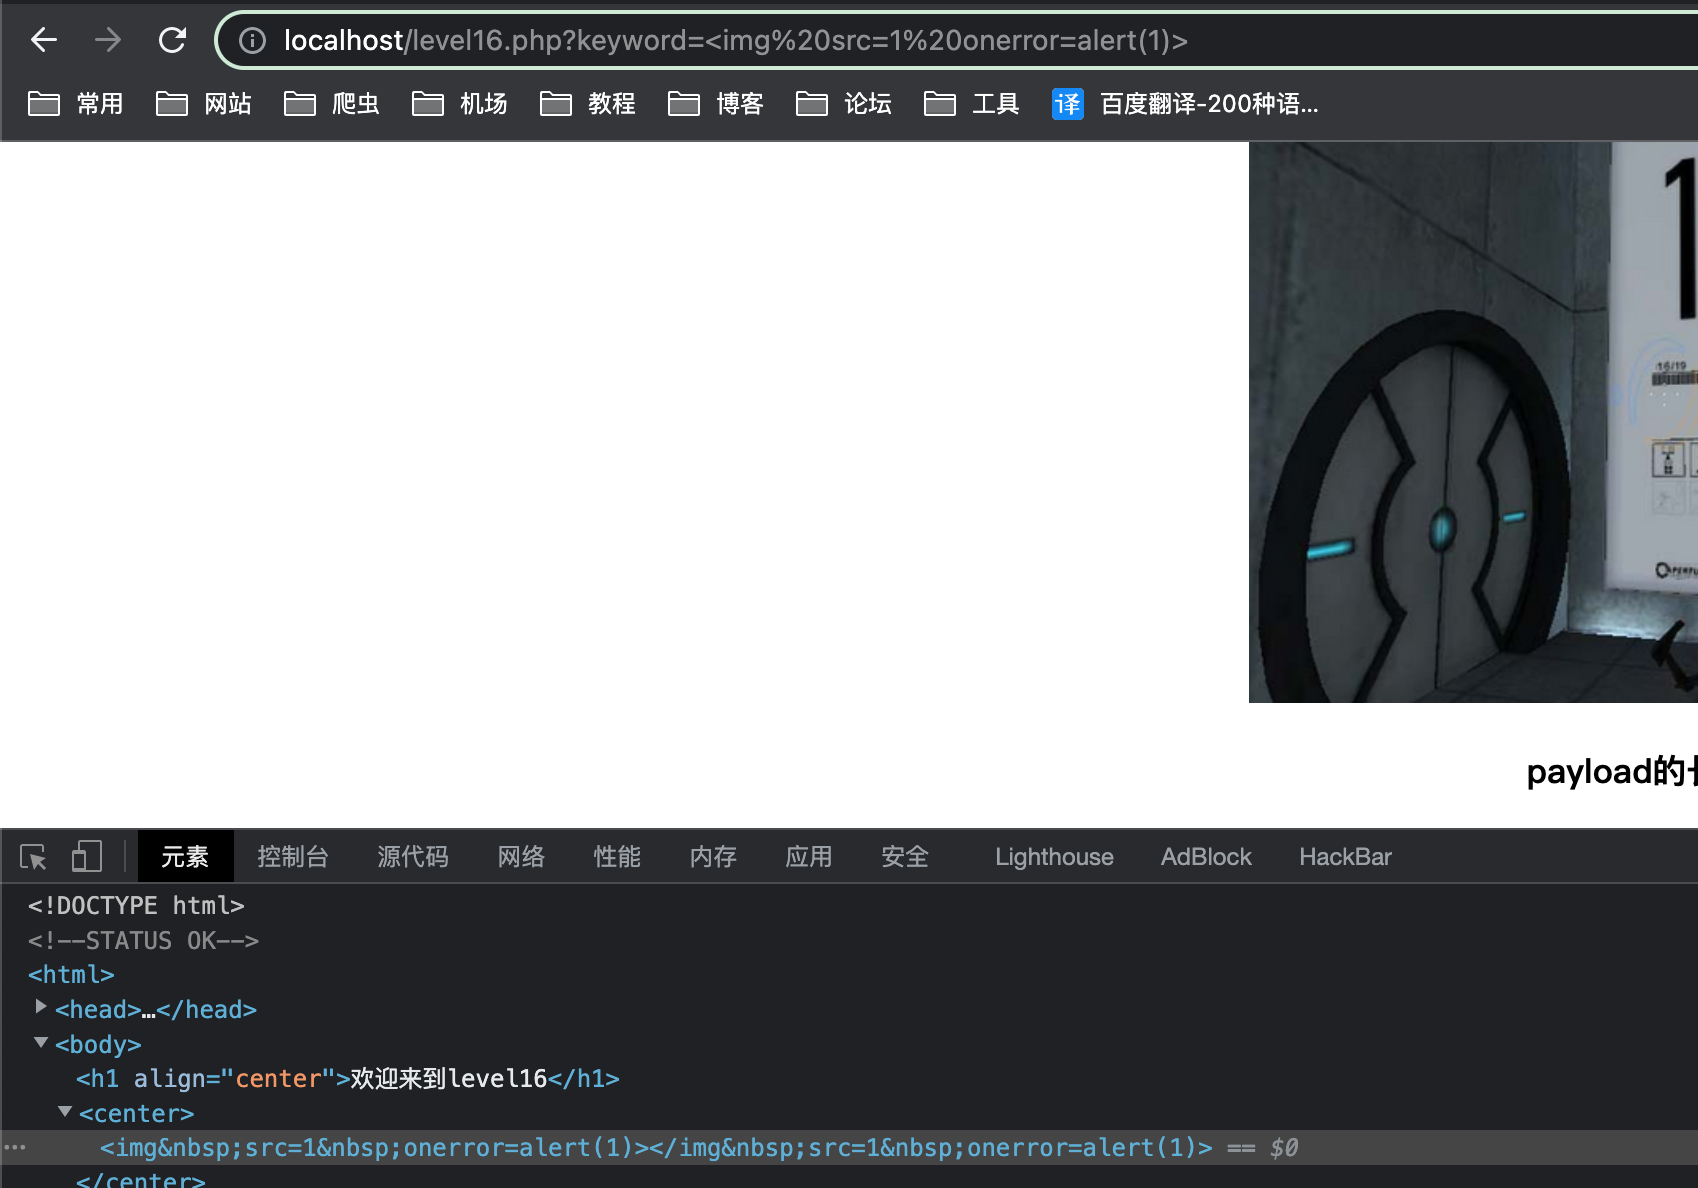Reload the level16 page
Screen dimensions: 1698x1188
pyautogui.click(x=172, y=40)
